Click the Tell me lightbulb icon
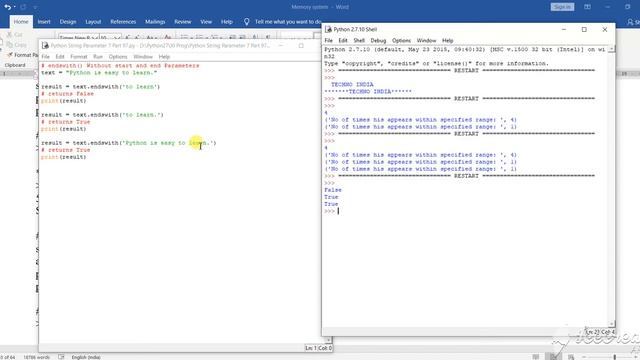Screen dimensions: 640x360 tap(247, 22)
